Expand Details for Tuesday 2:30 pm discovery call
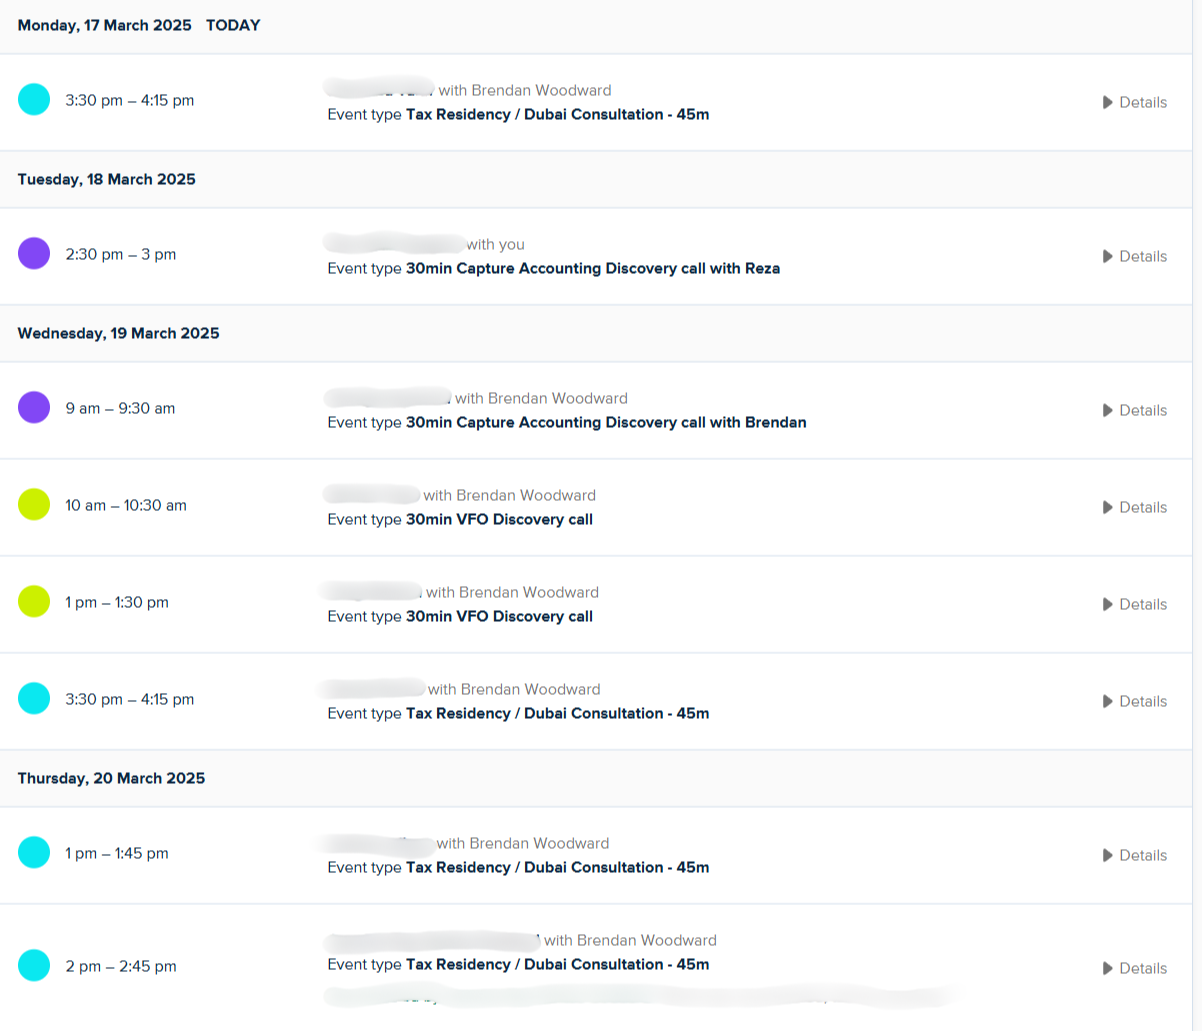This screenshot has height=1031, width=1202. click(x=1135, y=256)
